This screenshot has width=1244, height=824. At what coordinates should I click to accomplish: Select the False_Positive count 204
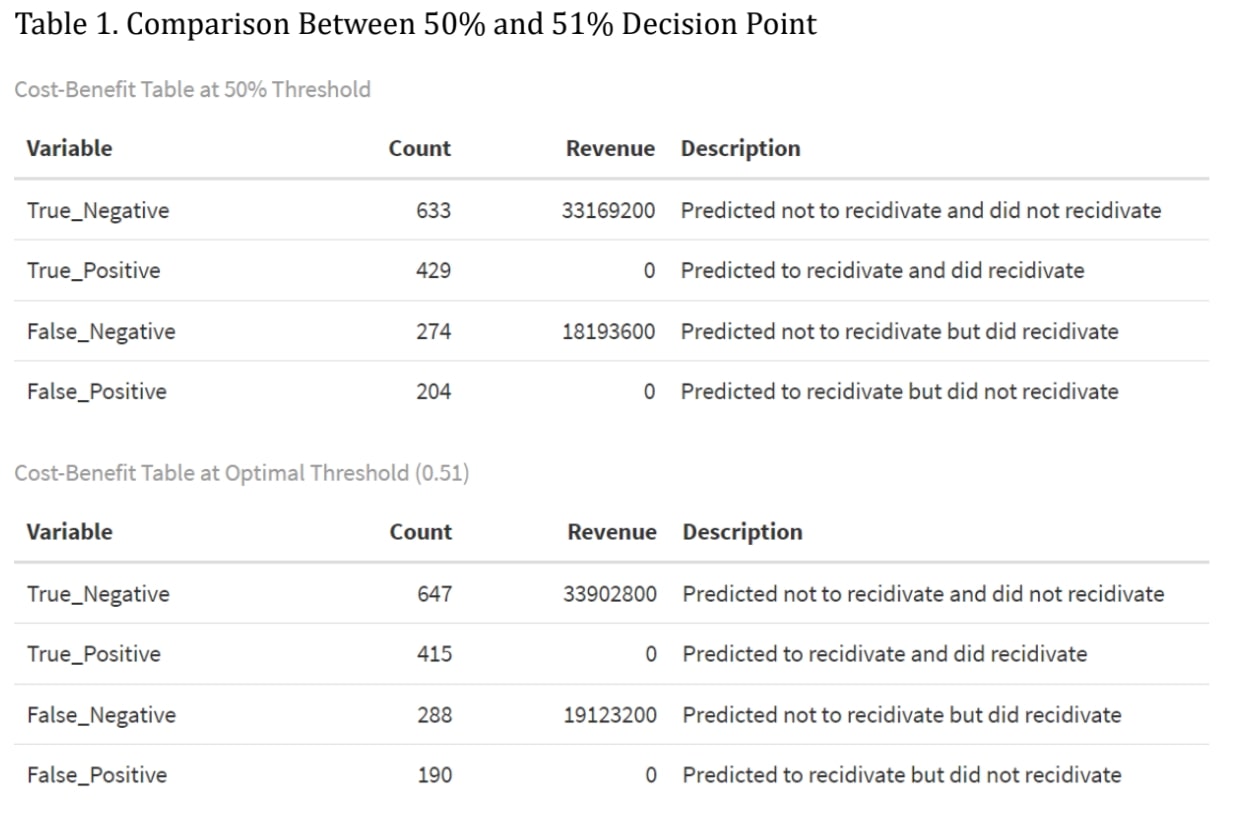coord(433,391)
